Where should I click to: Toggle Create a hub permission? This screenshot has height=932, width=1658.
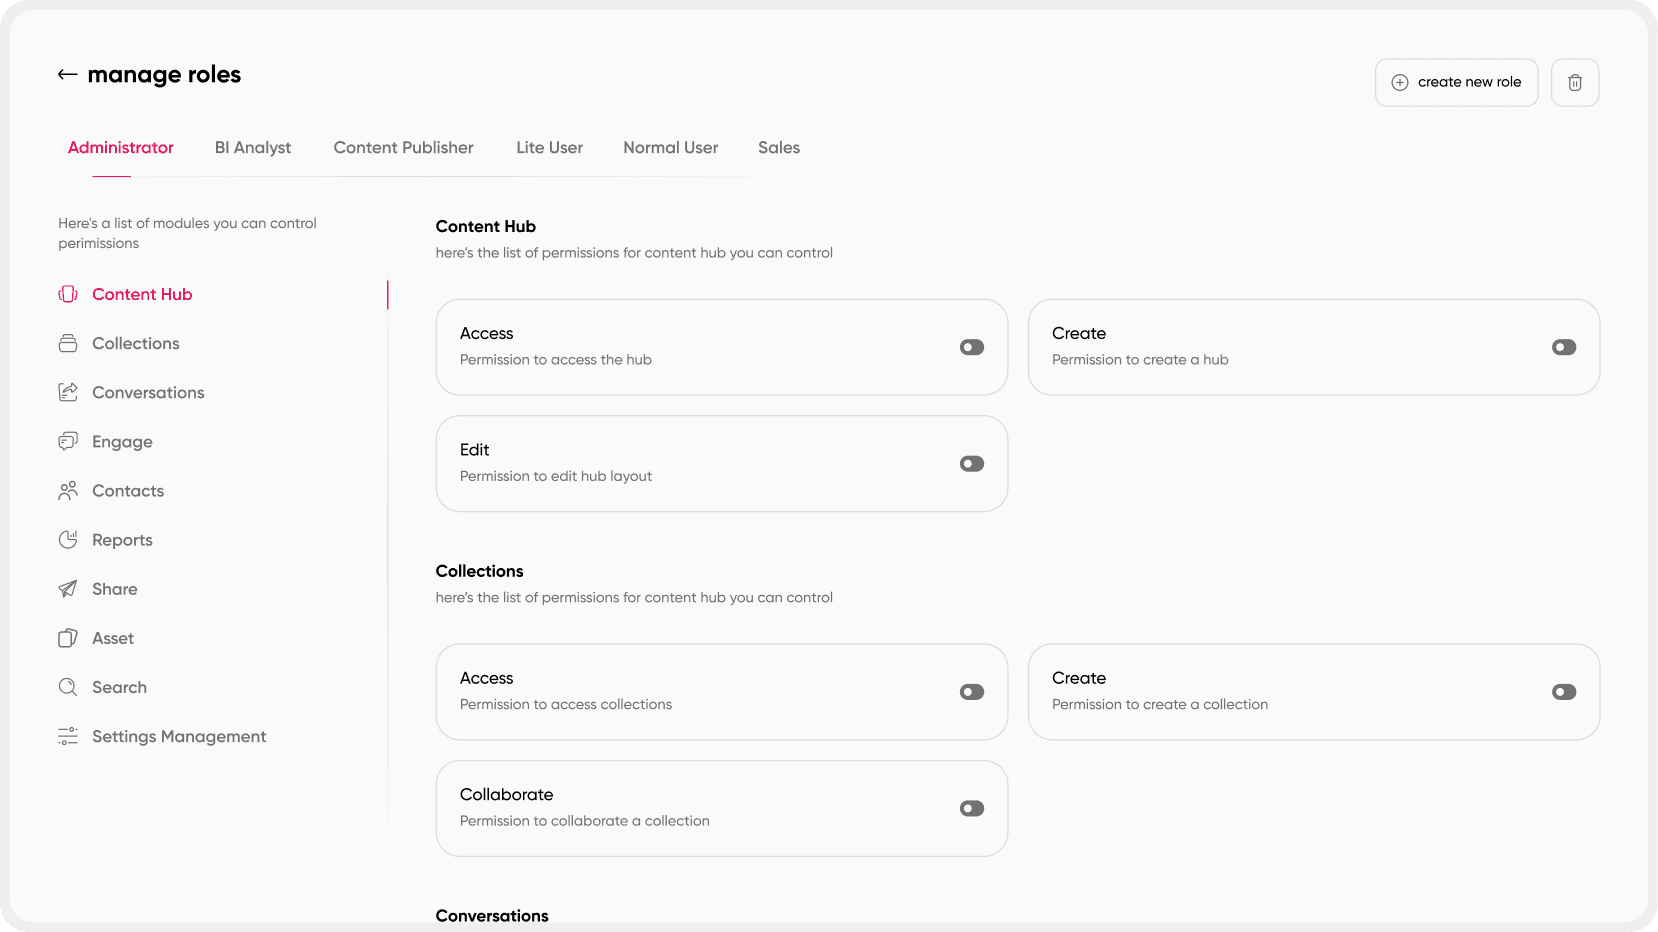coord(1564,347)
